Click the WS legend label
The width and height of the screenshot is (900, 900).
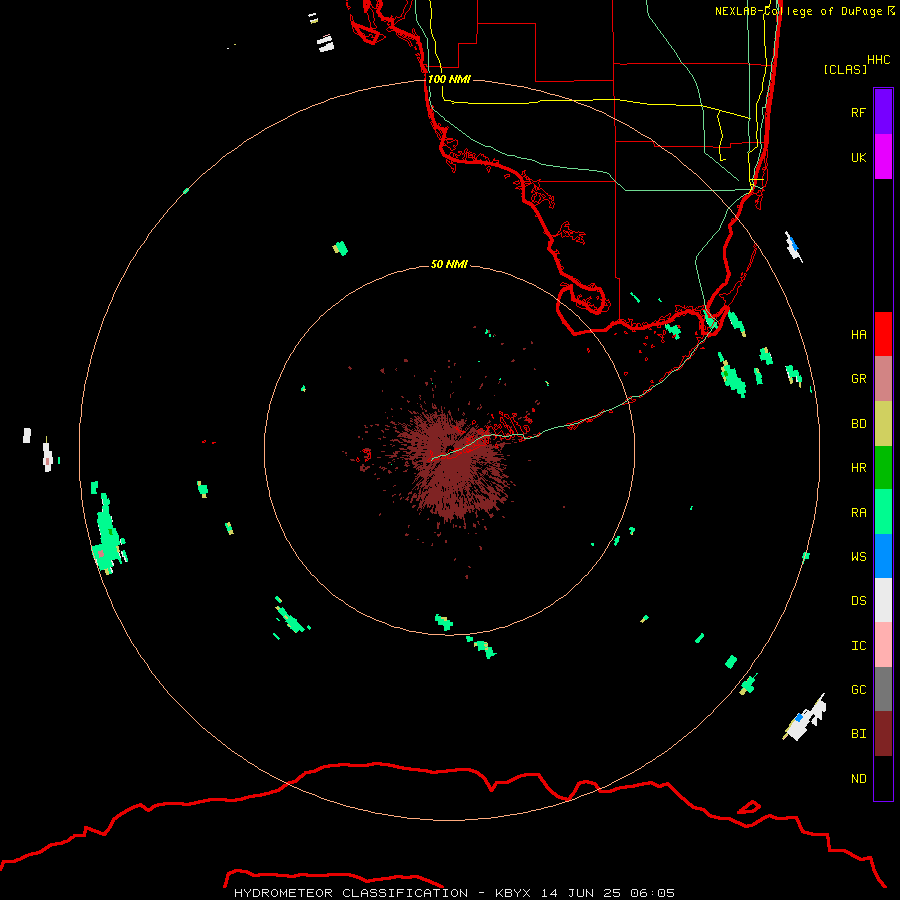coord(858,557)
